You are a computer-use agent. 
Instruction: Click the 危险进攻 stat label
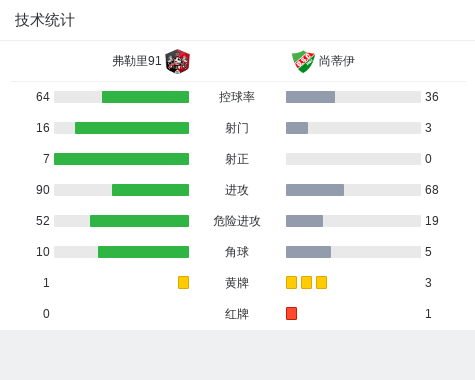pyautogui.click(x=237, y=221)
